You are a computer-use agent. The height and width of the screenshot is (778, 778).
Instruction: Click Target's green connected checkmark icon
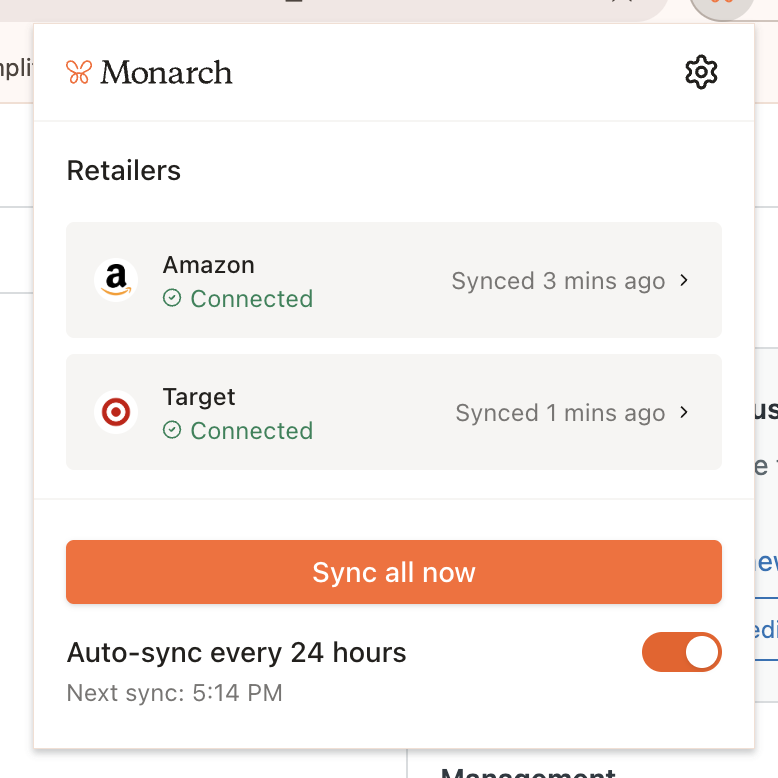click(x=172, y=430)
